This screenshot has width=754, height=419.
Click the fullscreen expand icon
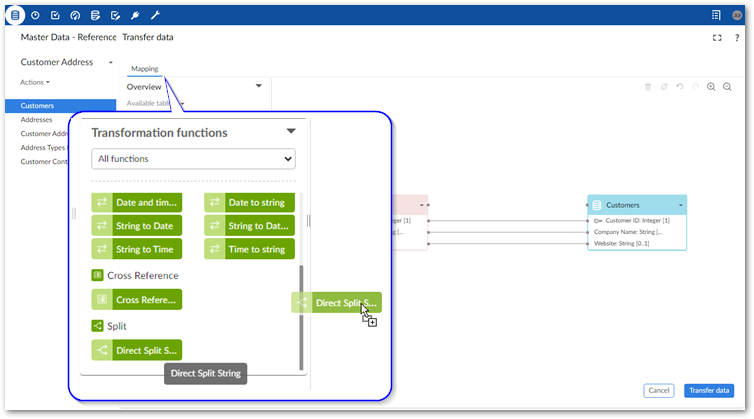716,38
